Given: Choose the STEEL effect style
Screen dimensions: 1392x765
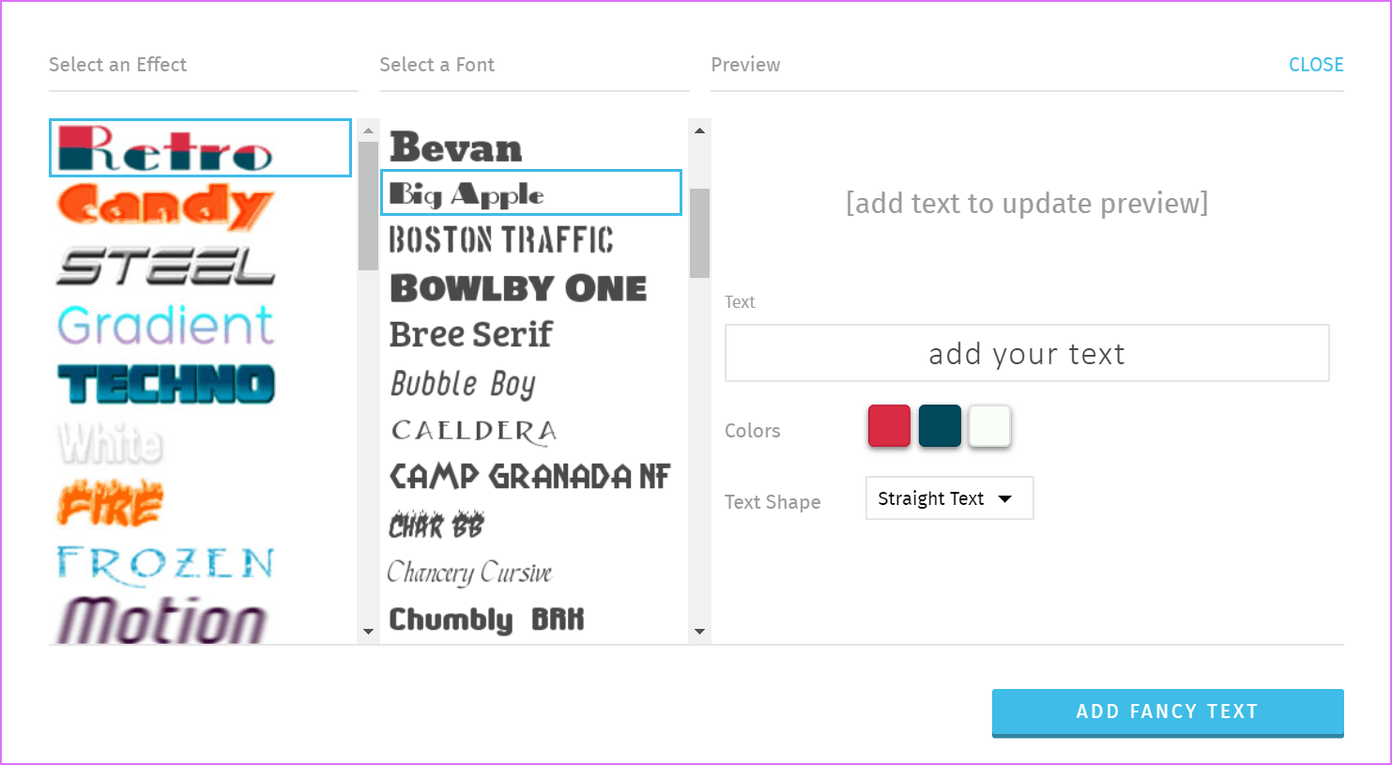Looking at the screenshot, I should click(165, 266).
